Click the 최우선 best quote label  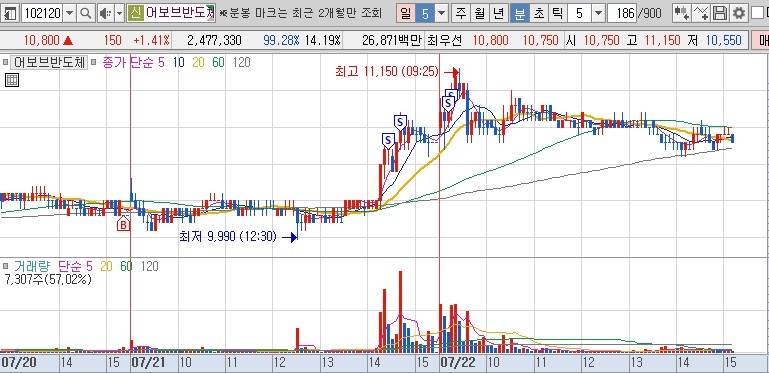pos(444,40)
